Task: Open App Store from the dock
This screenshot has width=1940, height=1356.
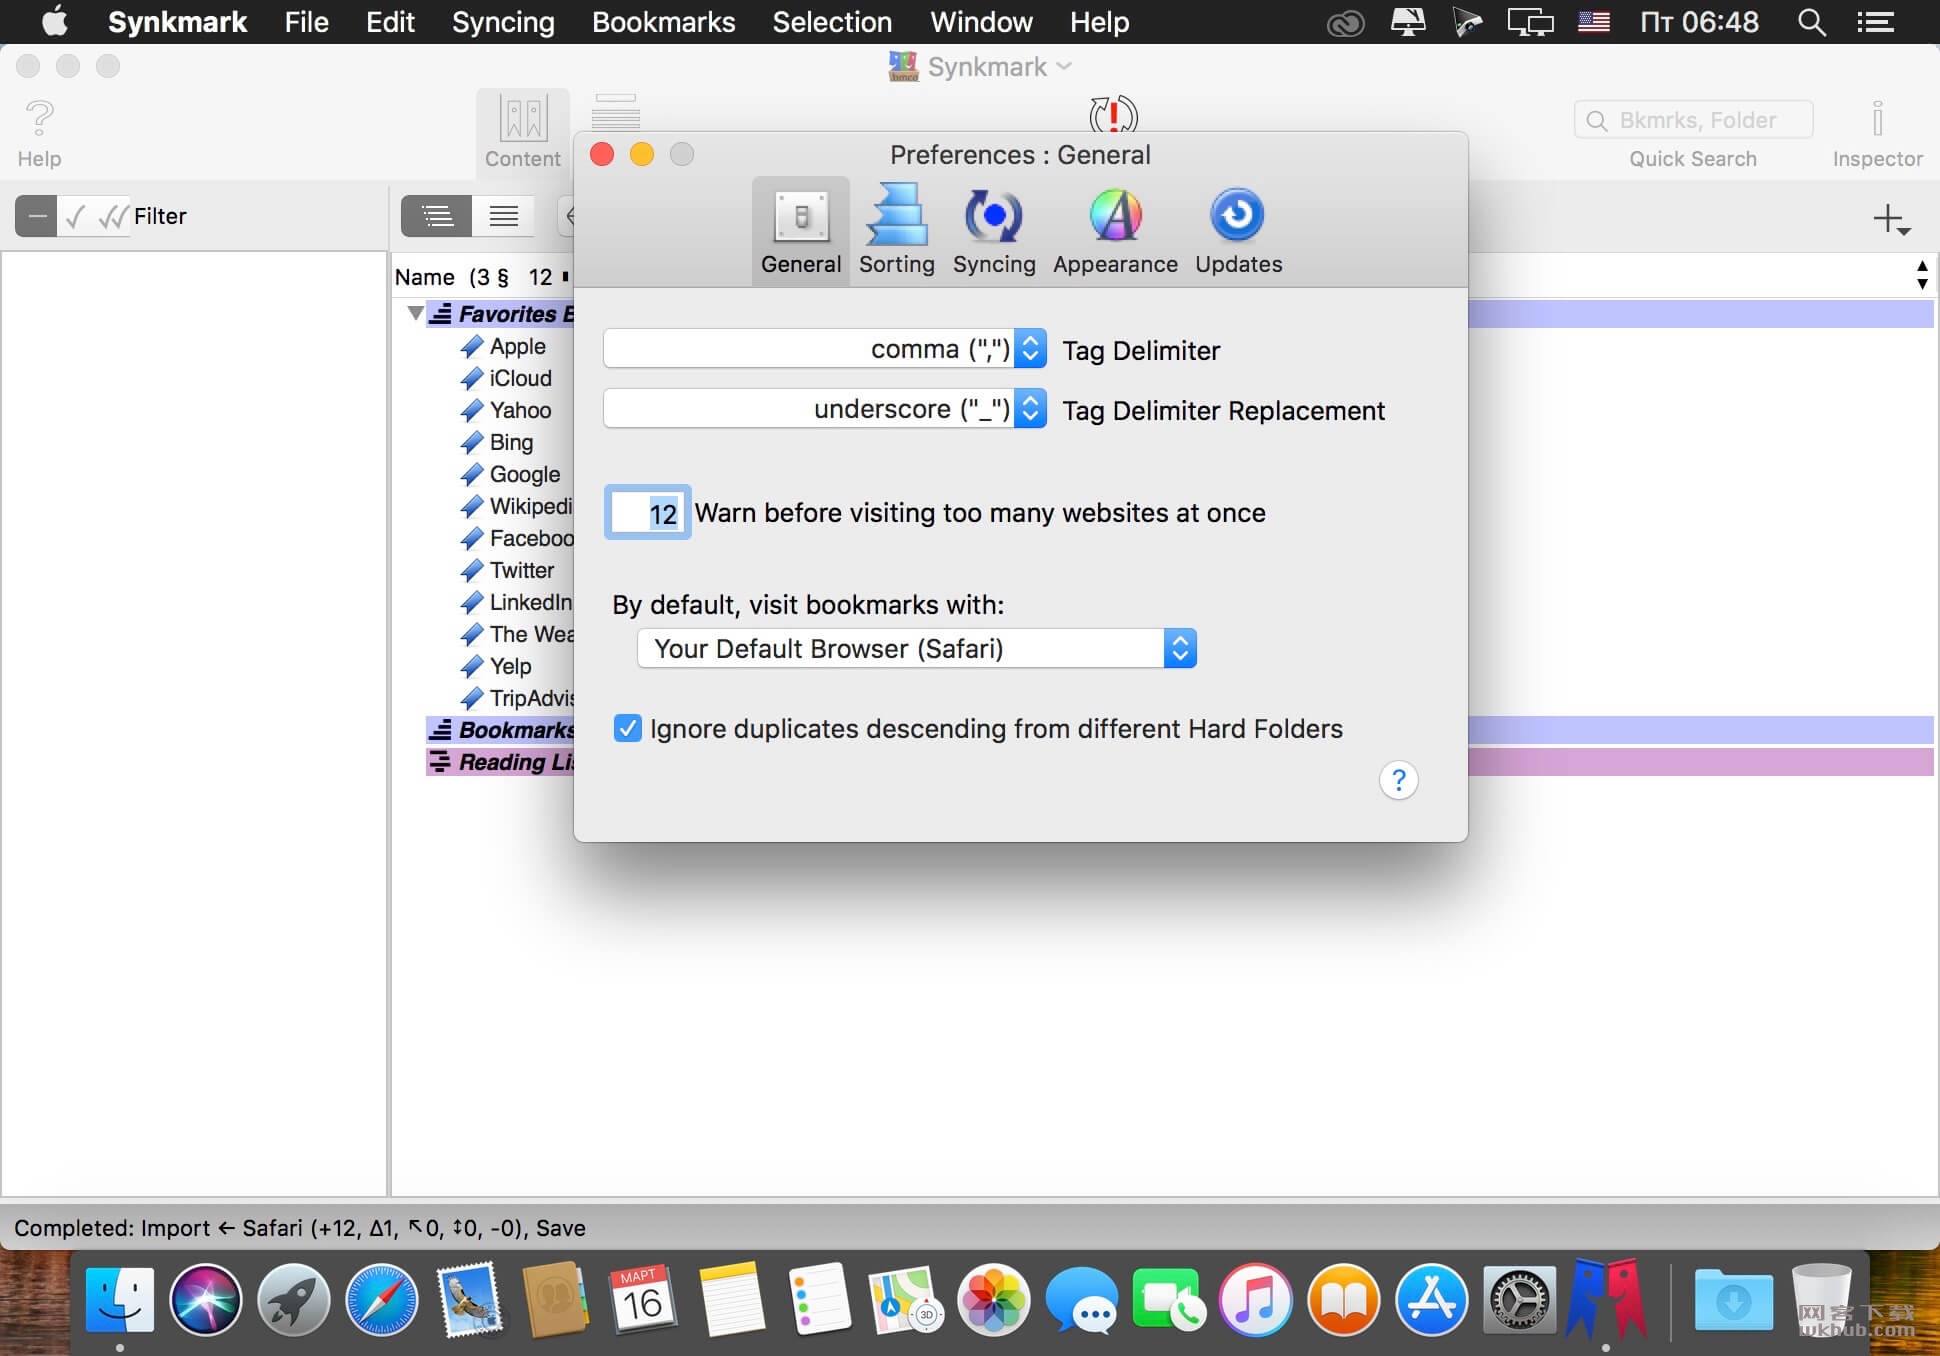Action: tap(1431, 1300)
